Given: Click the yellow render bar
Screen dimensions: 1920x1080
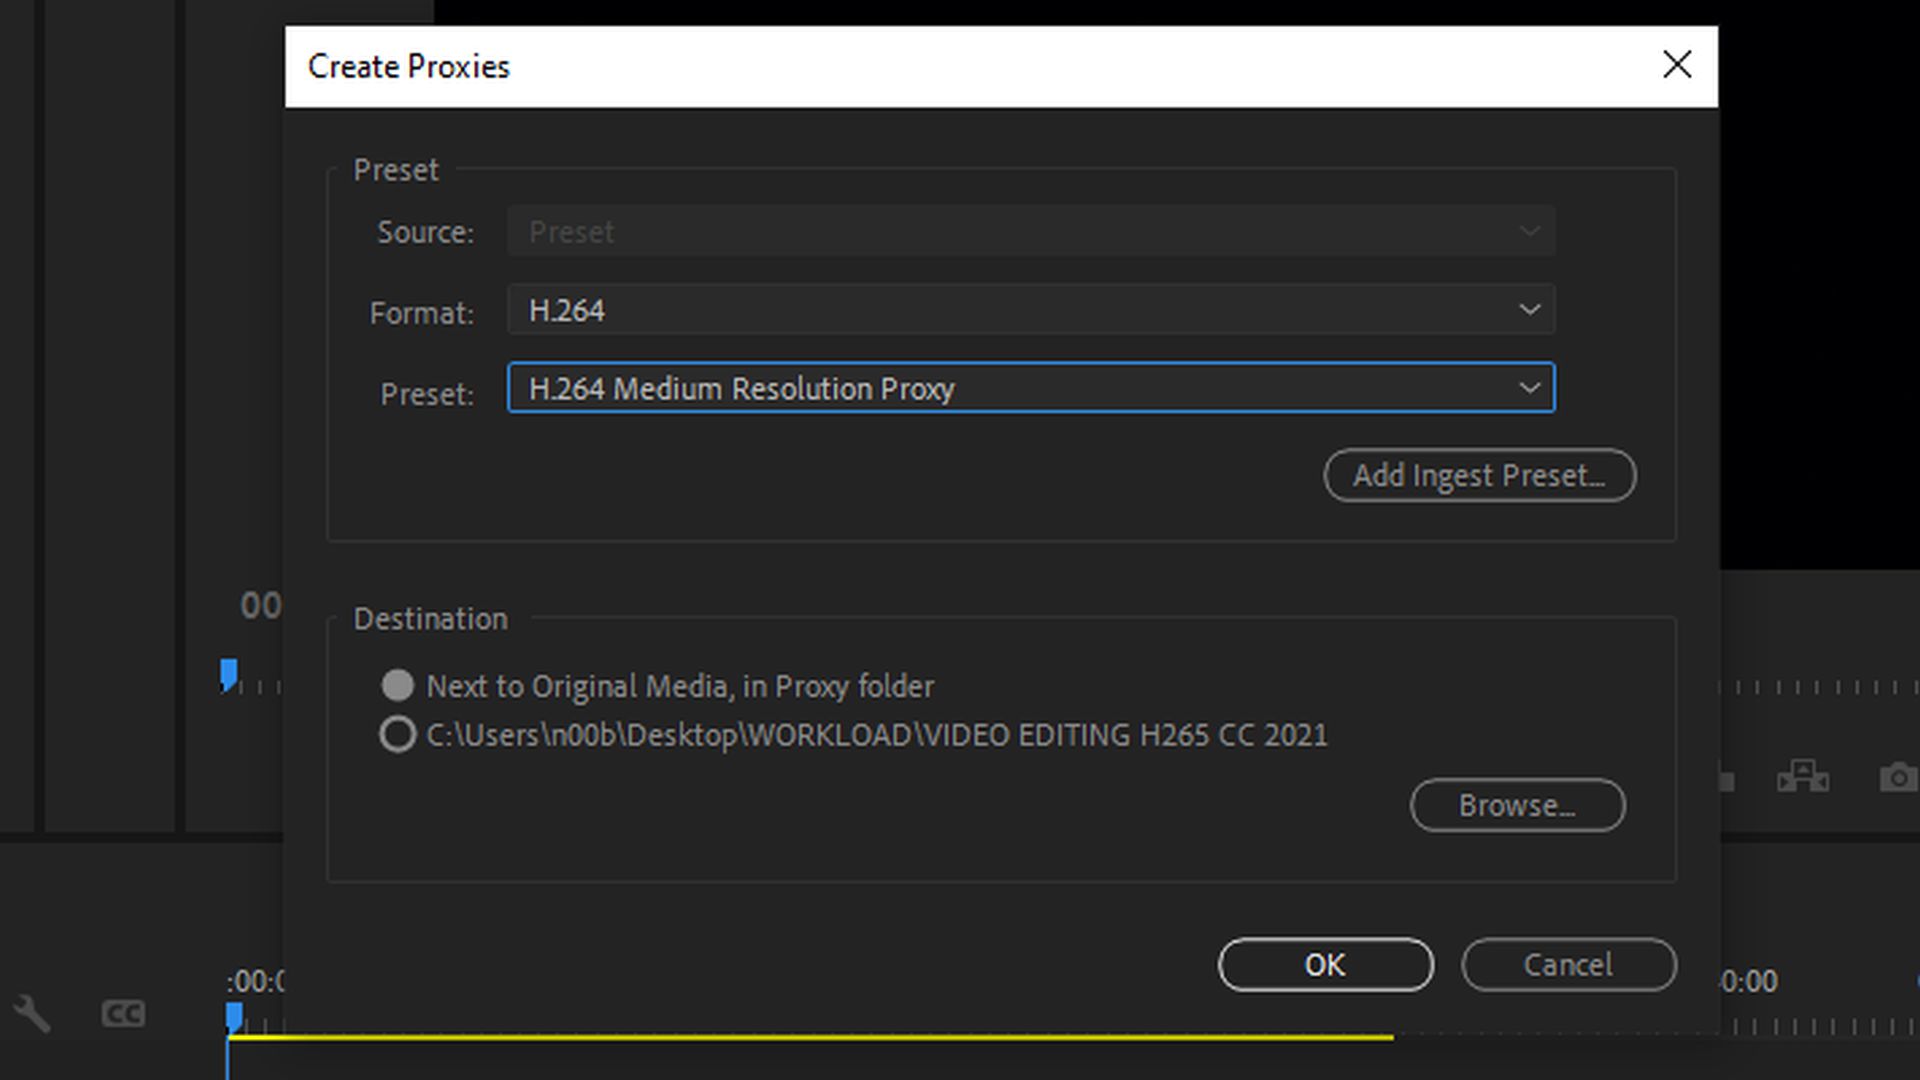Looking at the screenshot, I should pos(800,1037).
